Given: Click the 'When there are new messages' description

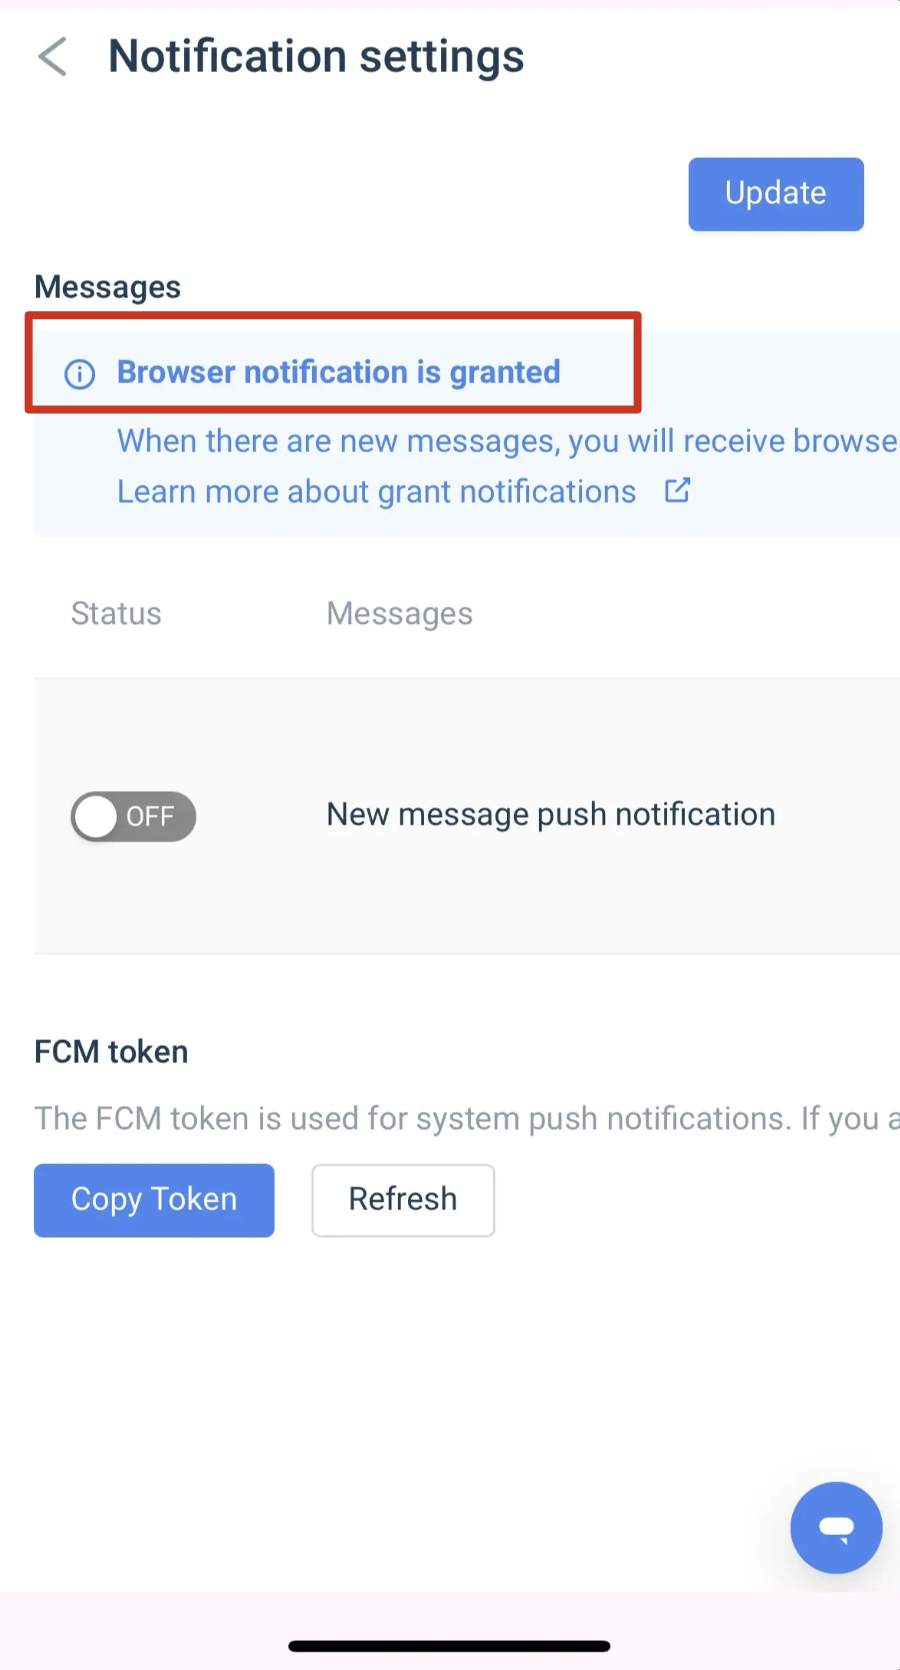Looking at the screenshot, I should tap(508, 441).
